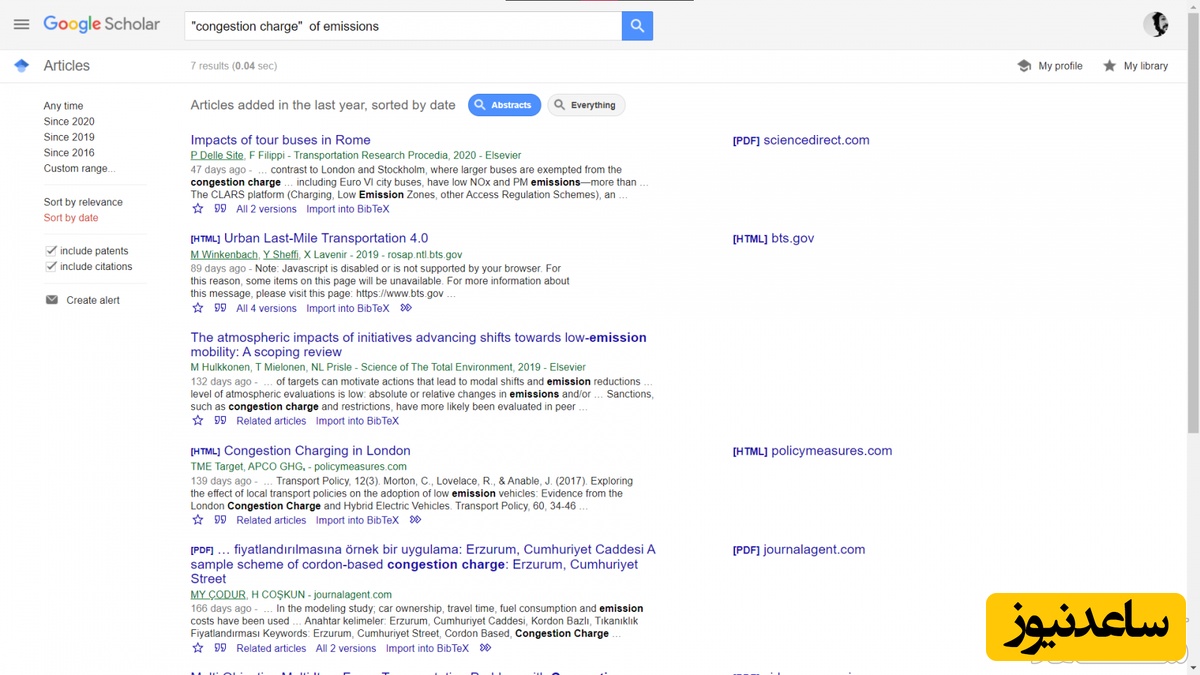
Task: Select Sort by relevance
Action: click(x=83, y=202)
